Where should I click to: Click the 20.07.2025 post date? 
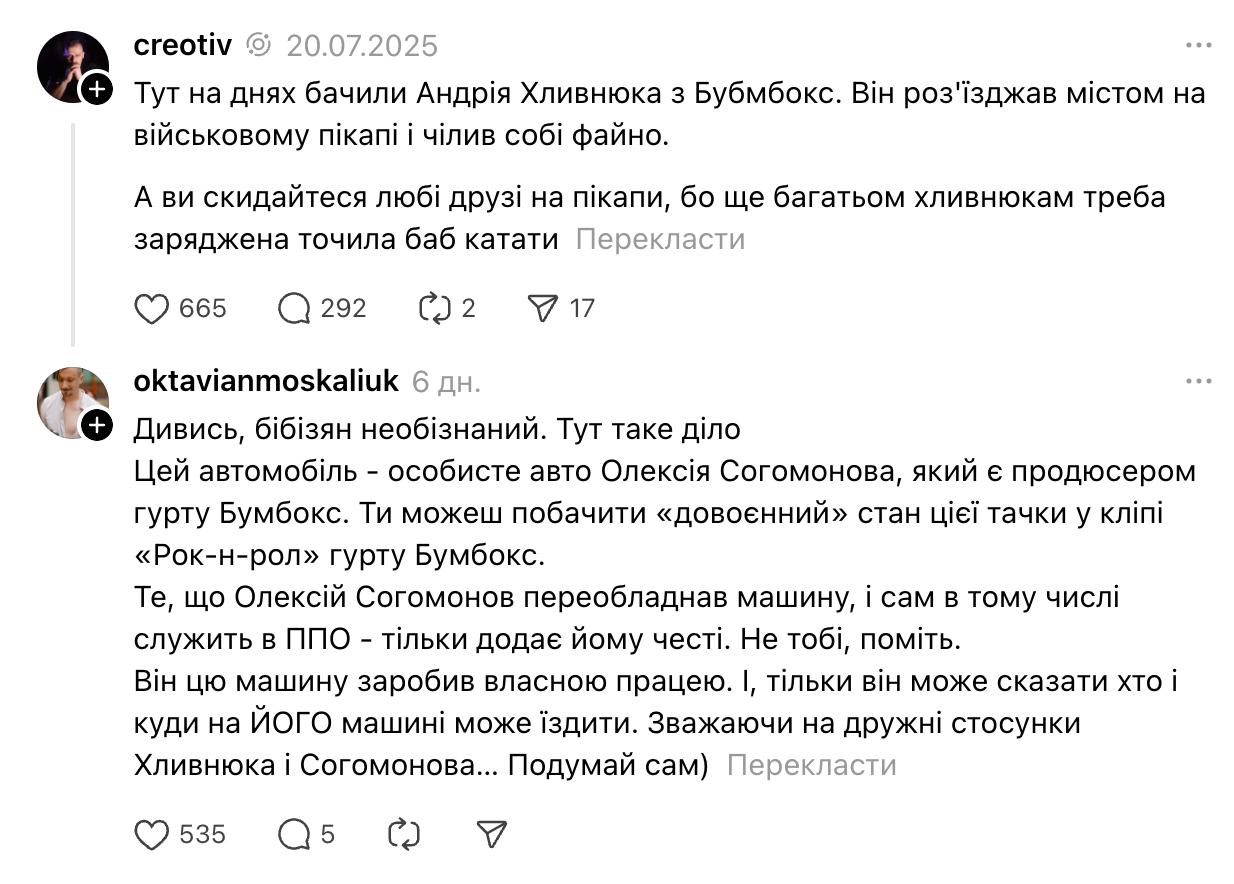click(x=362, y=46)
